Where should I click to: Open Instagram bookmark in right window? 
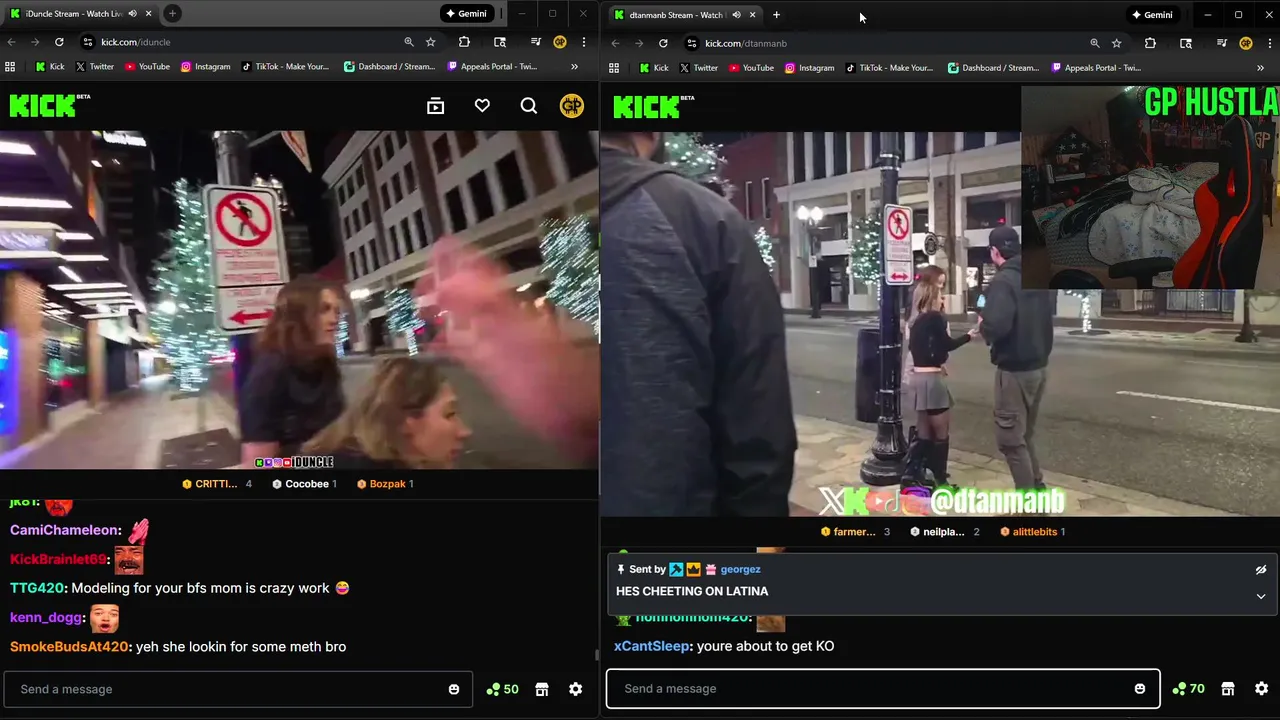coord(809,68)
